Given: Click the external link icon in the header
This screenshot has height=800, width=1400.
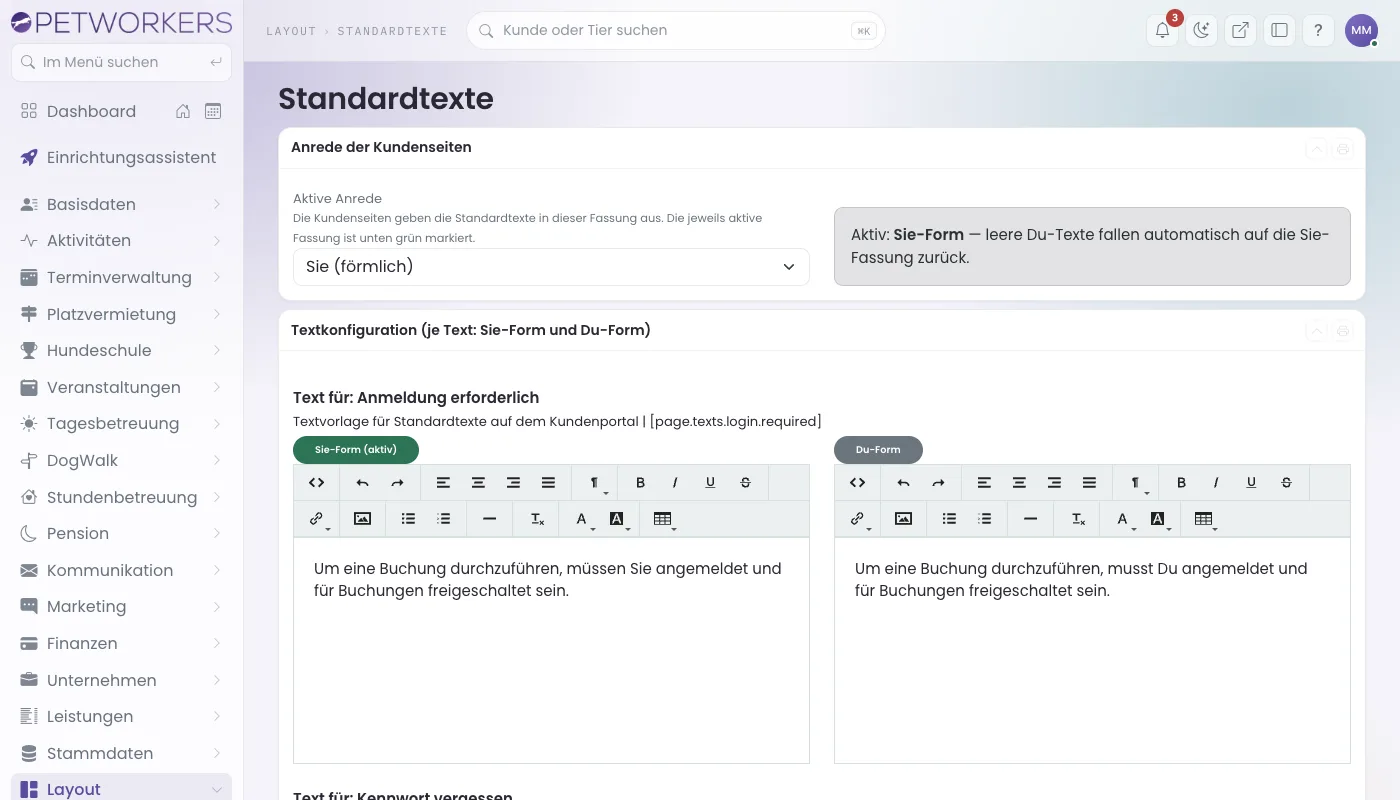Looking at the screenshot, I should pyautogui.click(x=1240, y=30).
